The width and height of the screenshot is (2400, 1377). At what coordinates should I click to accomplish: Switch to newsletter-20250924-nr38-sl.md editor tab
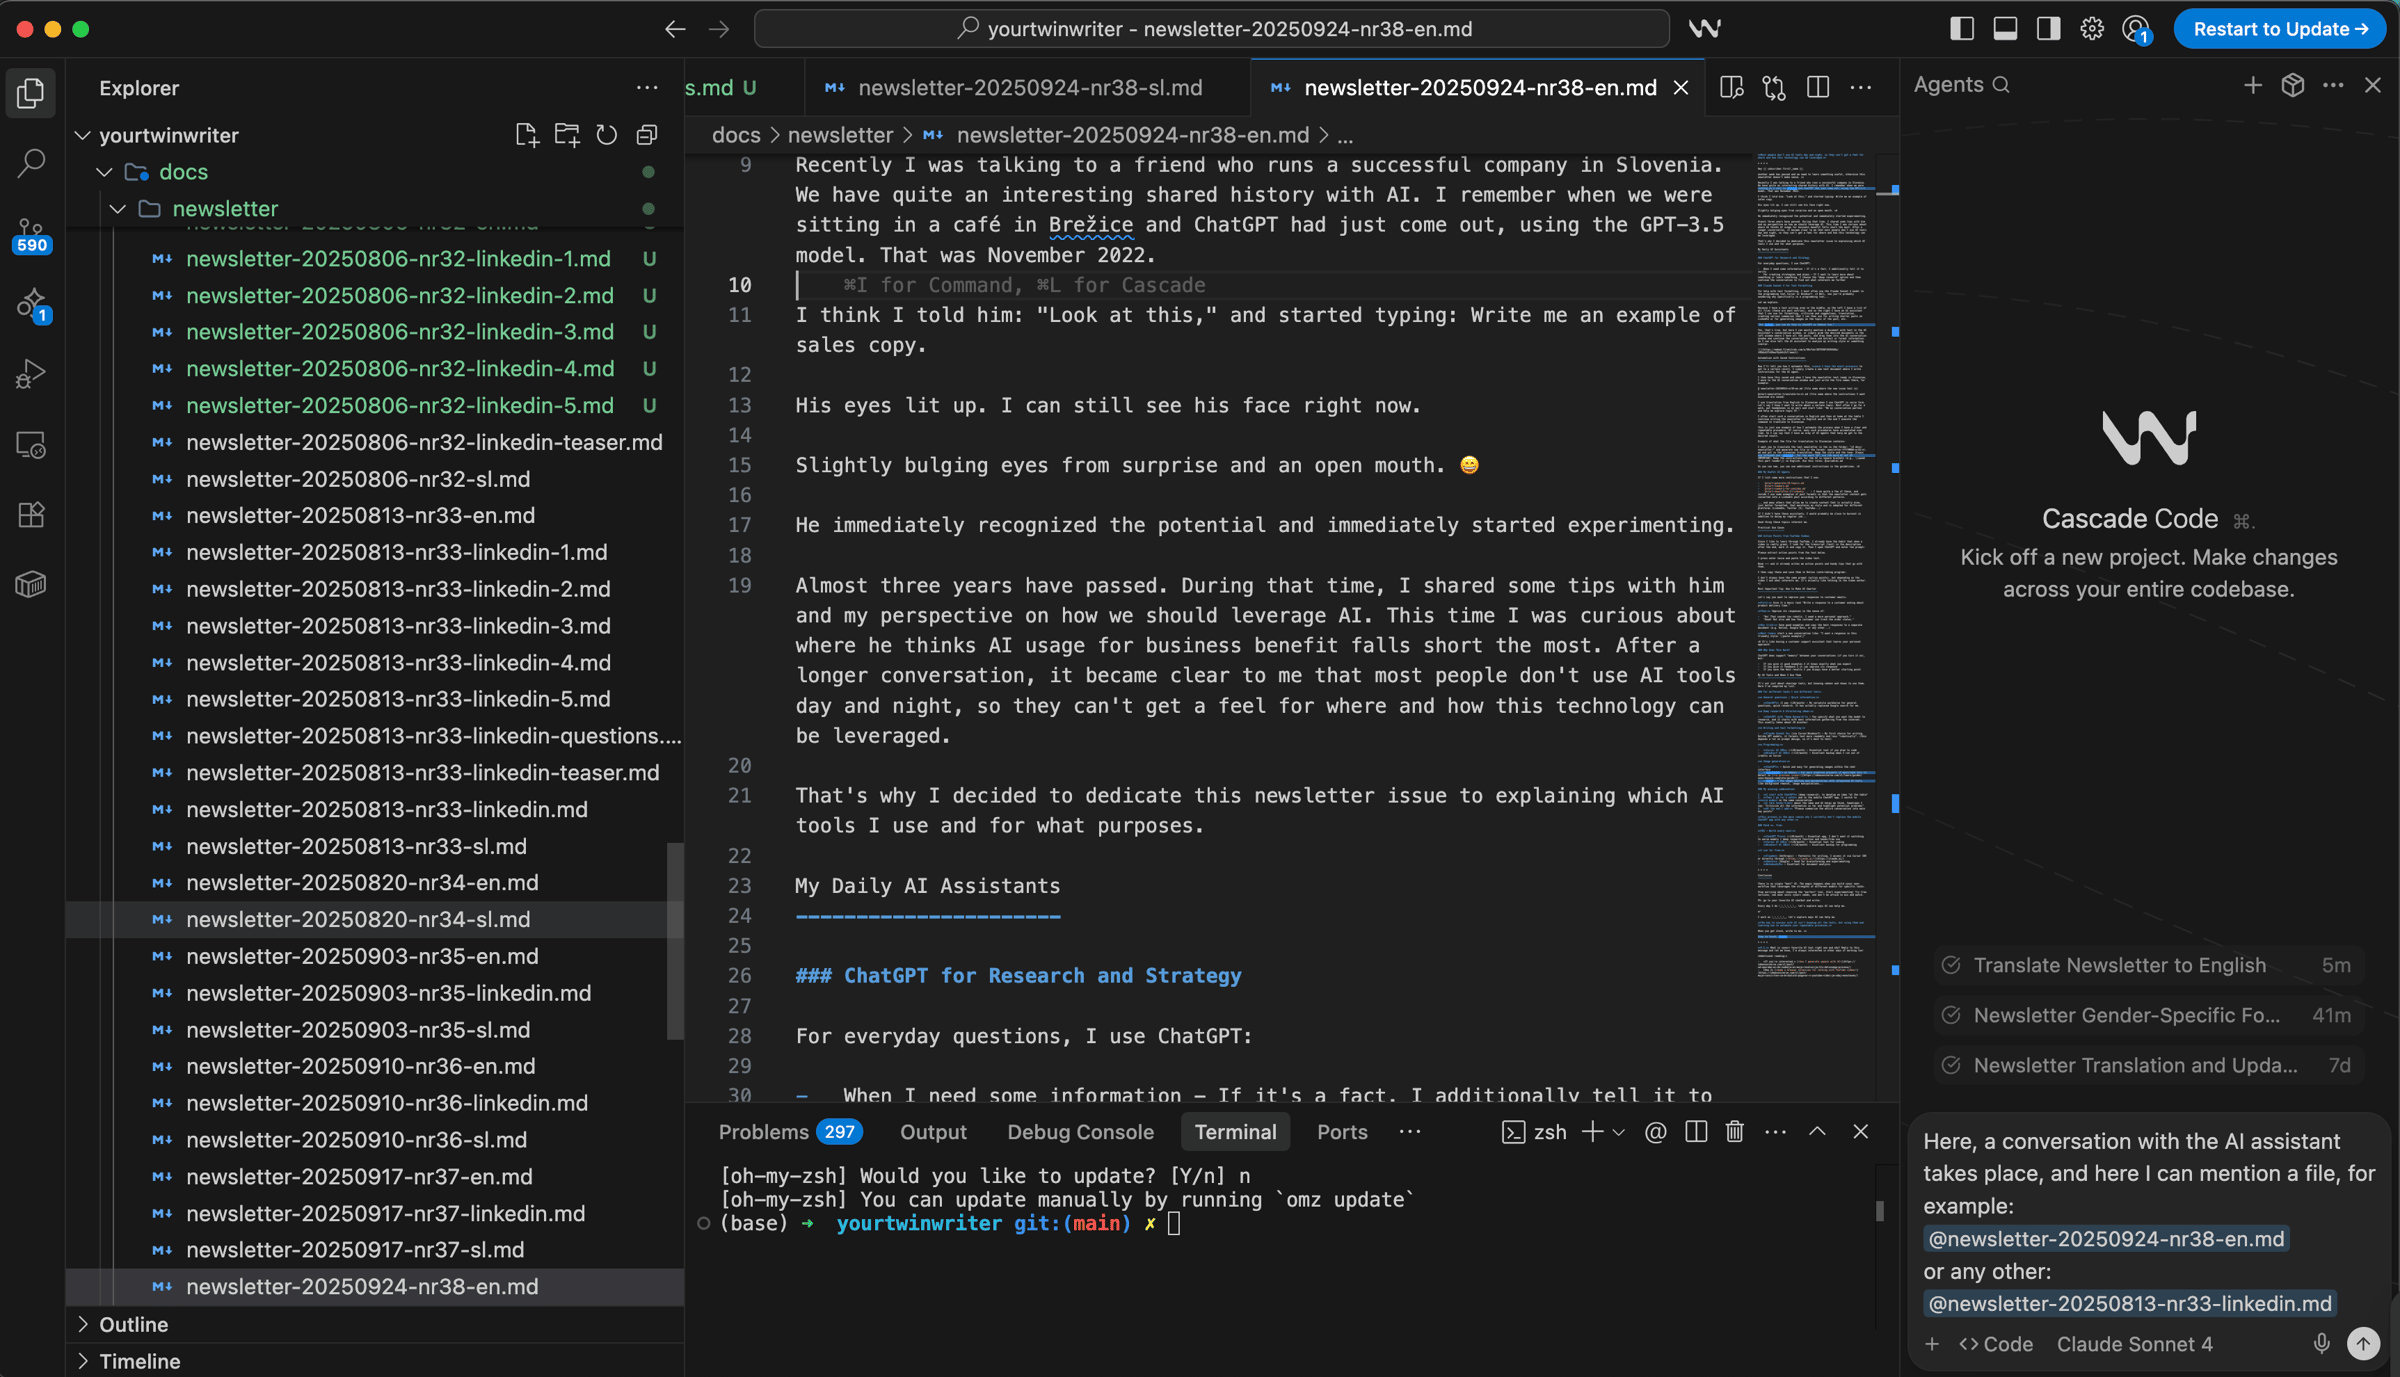point(1029,88)
